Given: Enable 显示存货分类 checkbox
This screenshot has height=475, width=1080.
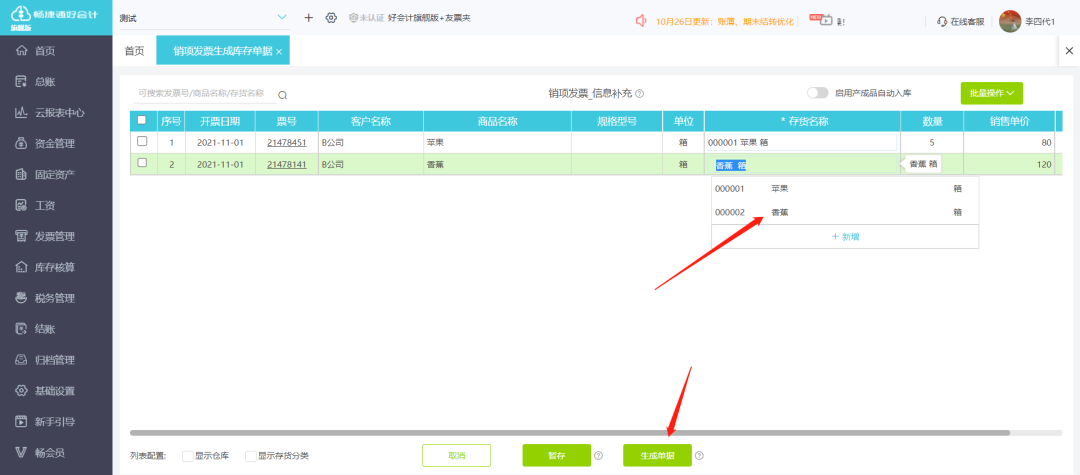Looking at the screenshot, I should coord(251,456).
